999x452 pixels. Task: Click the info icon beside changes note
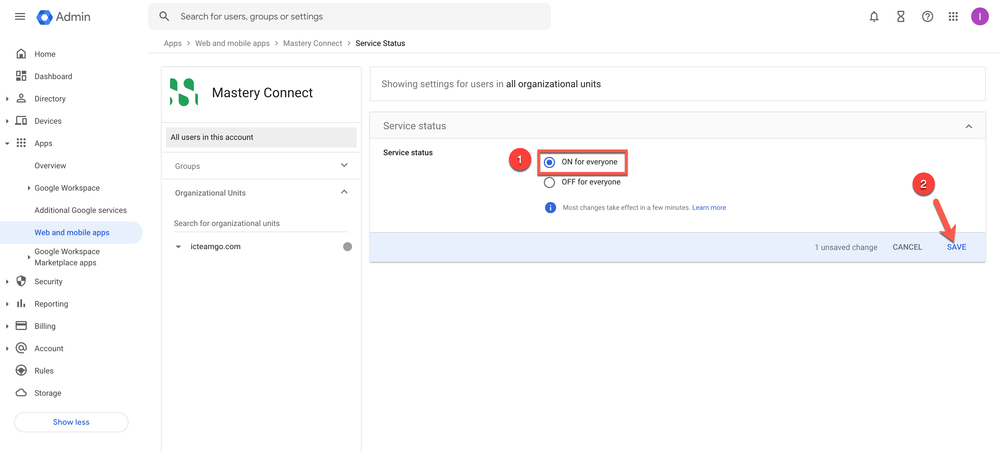(x=550, y=208)
